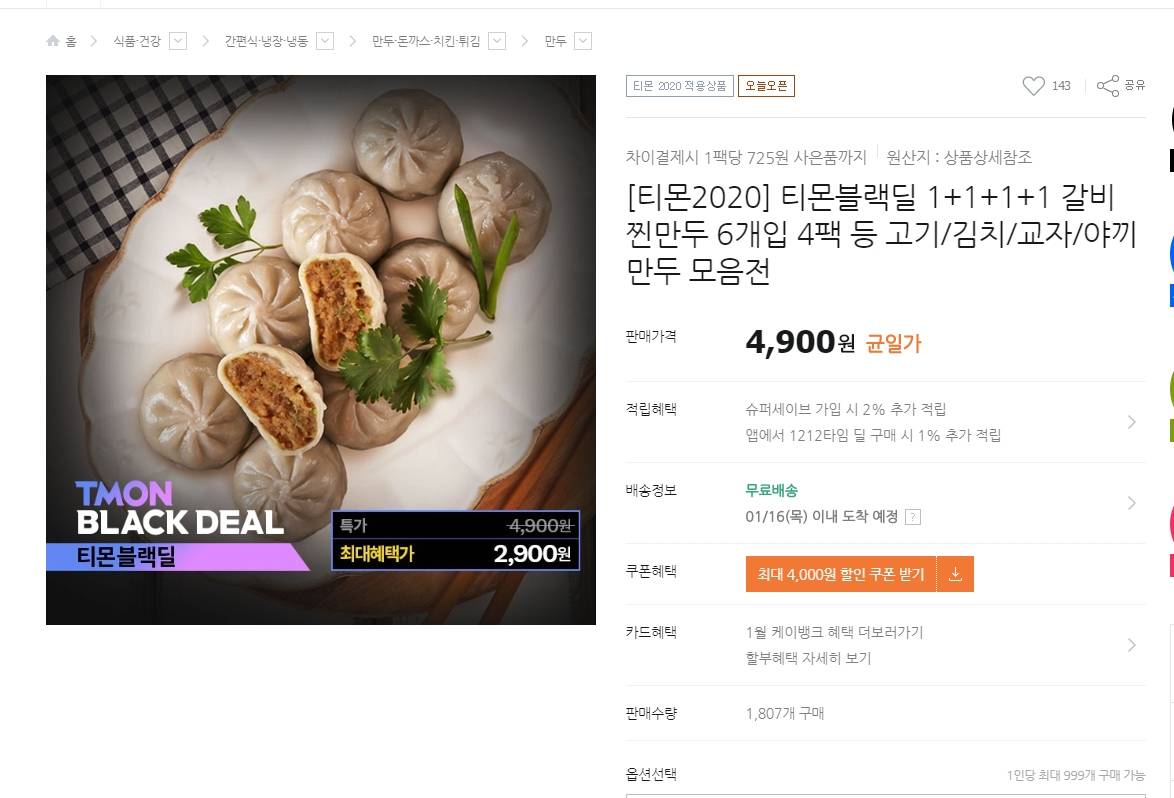1174x798 pixels.
Task: Expand the 적립혜택 row chevron
Action: point(1132,422)
